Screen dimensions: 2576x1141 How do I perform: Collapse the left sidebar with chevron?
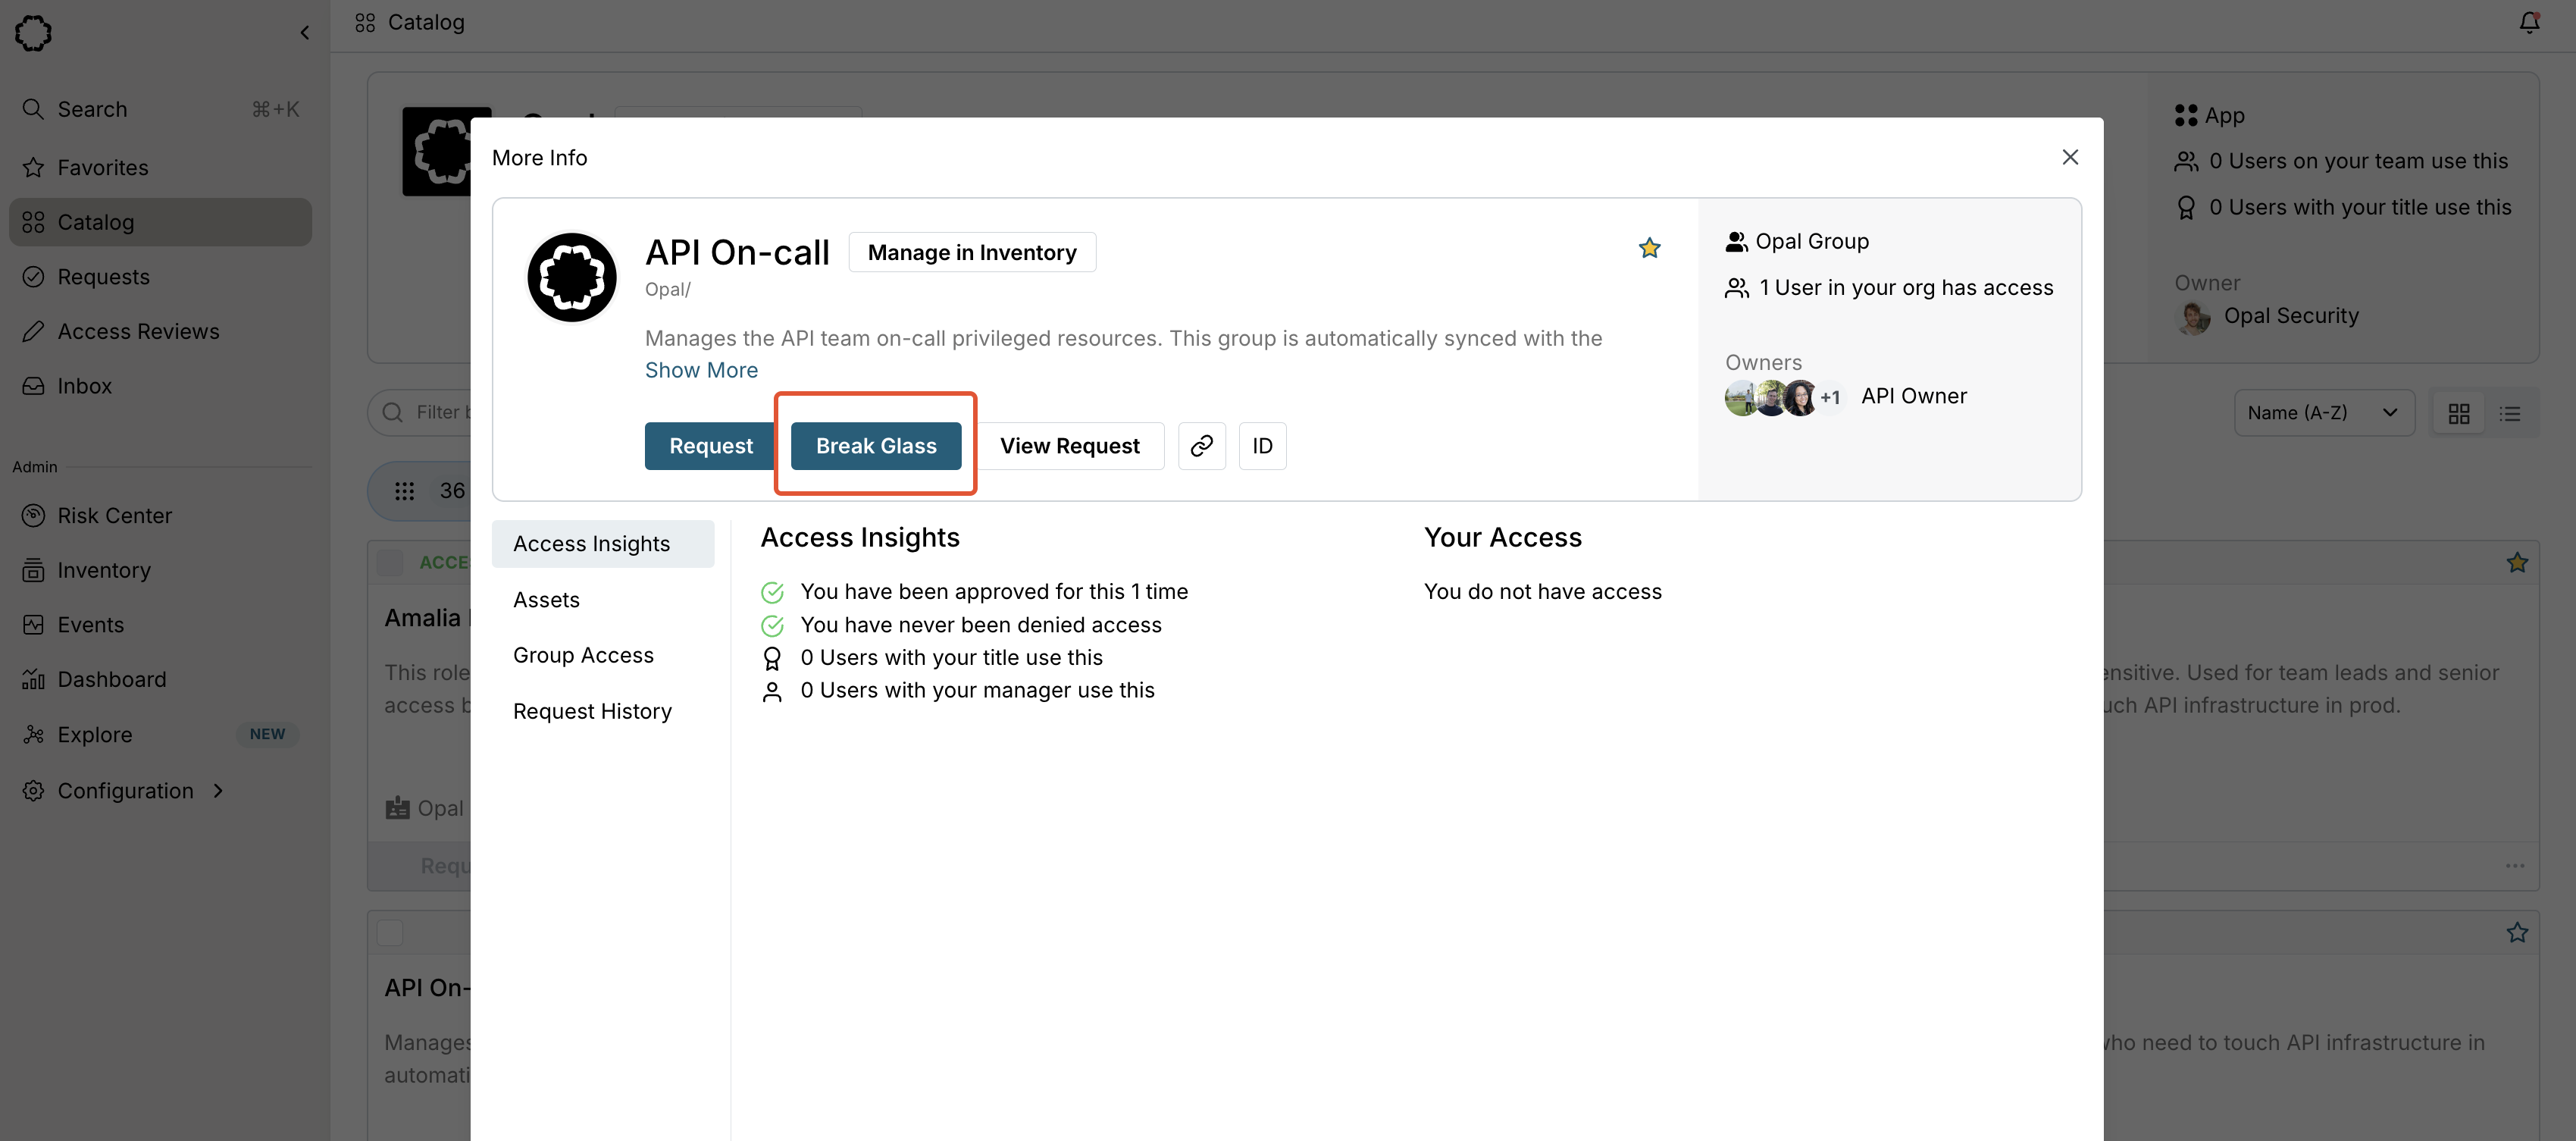pyautogui.click(x=304, y=33)
